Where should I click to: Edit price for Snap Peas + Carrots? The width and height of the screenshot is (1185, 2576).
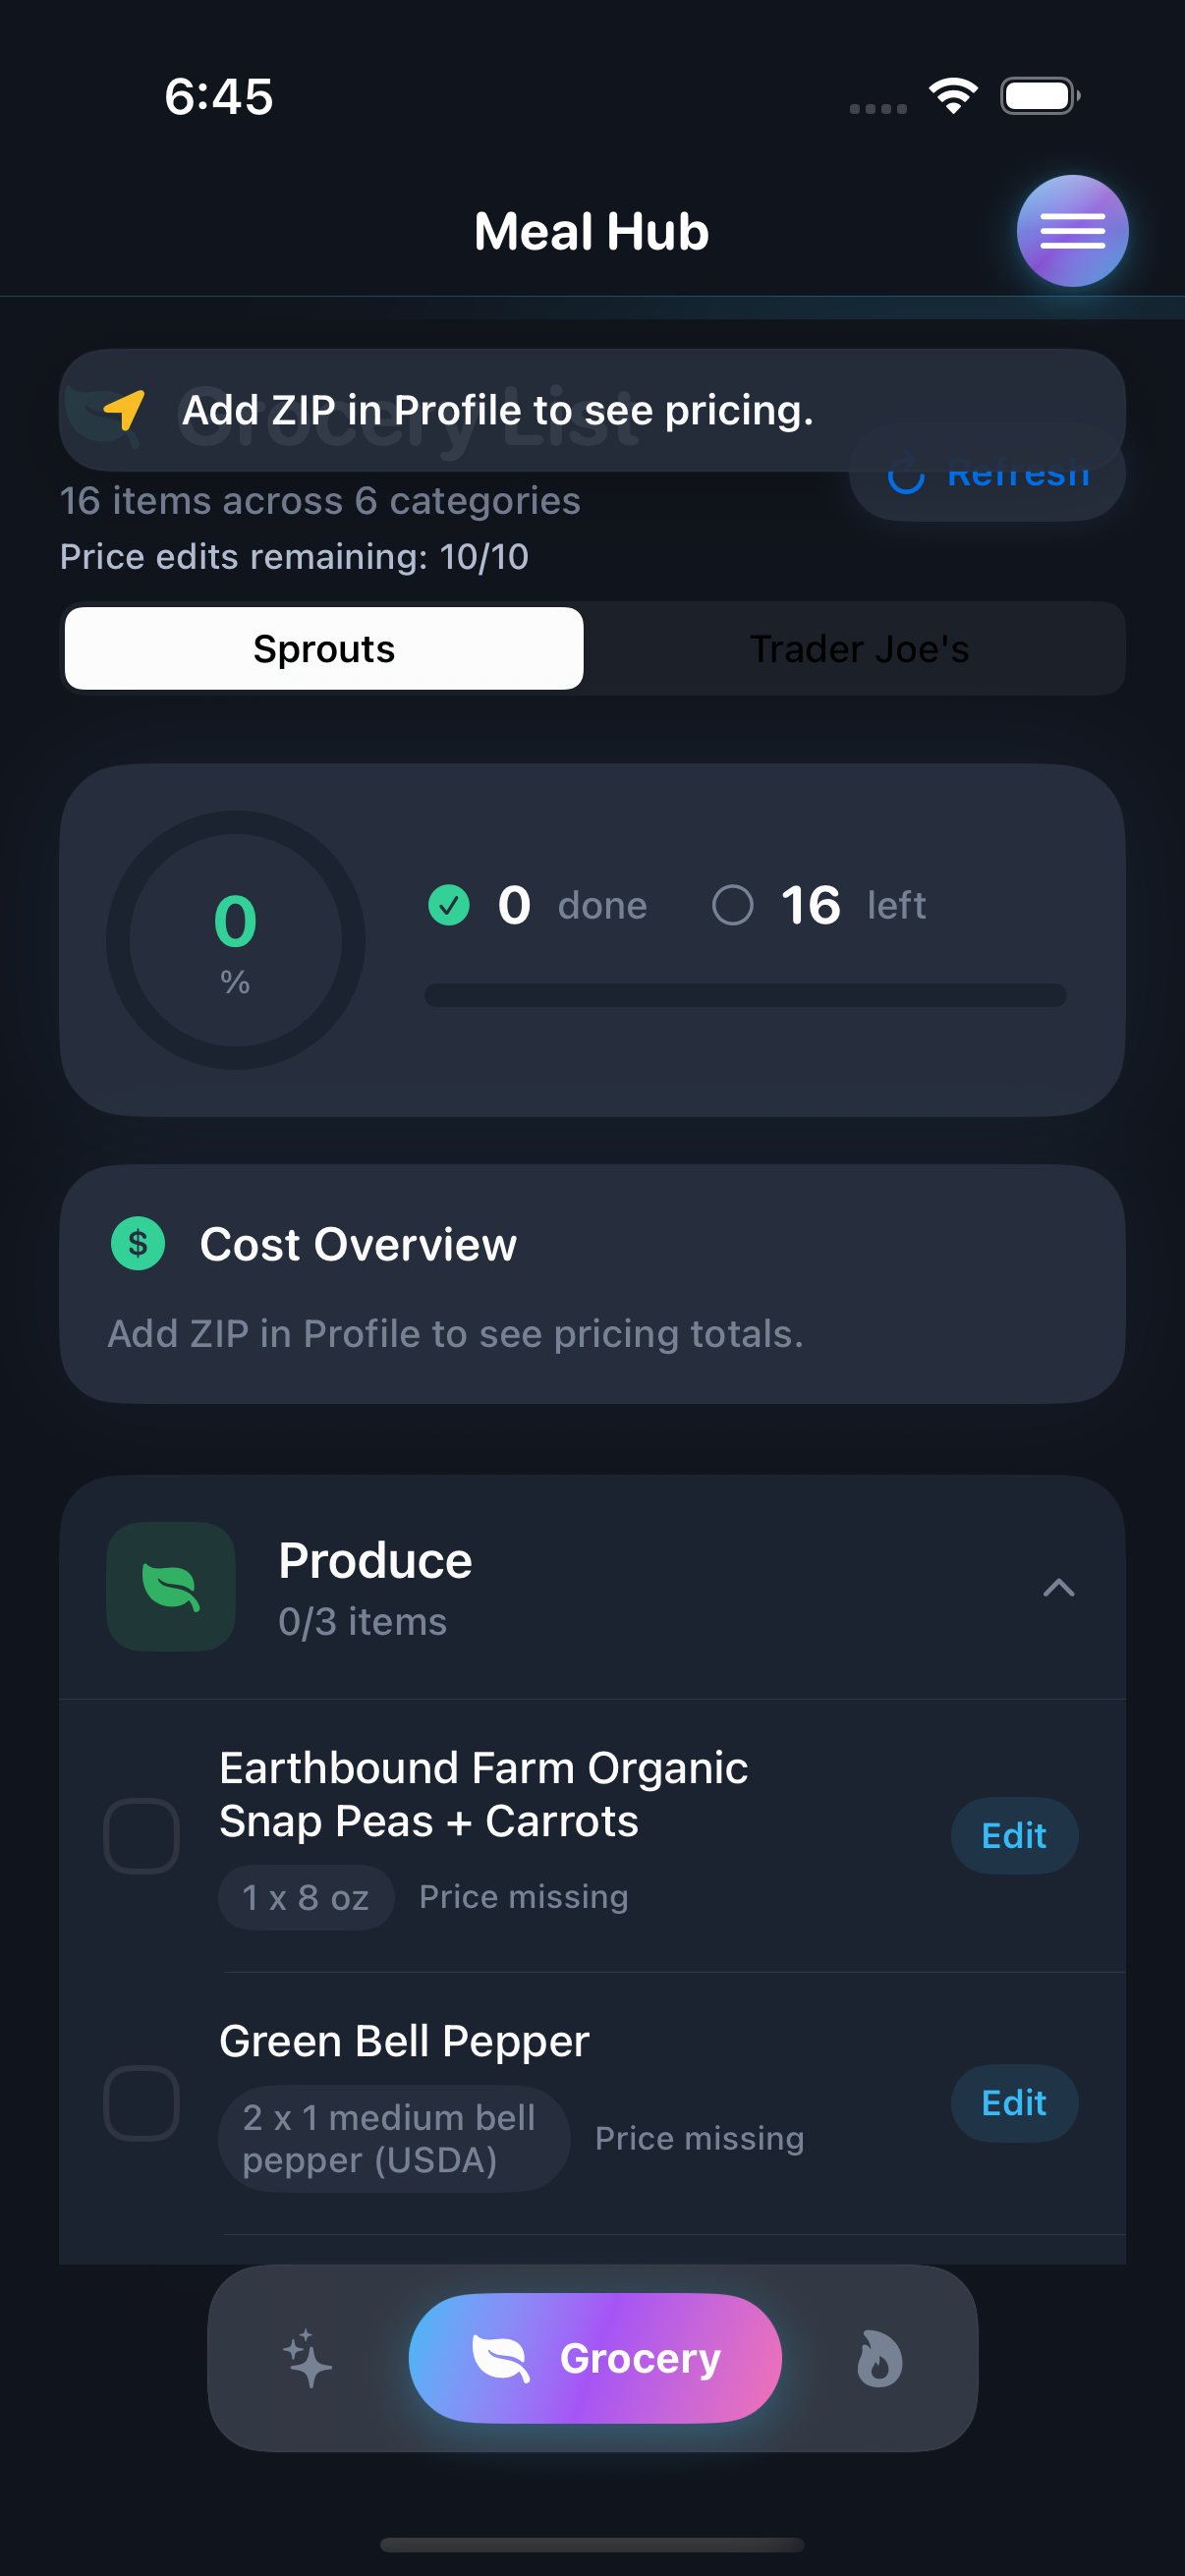[x=1013, y=1835]
